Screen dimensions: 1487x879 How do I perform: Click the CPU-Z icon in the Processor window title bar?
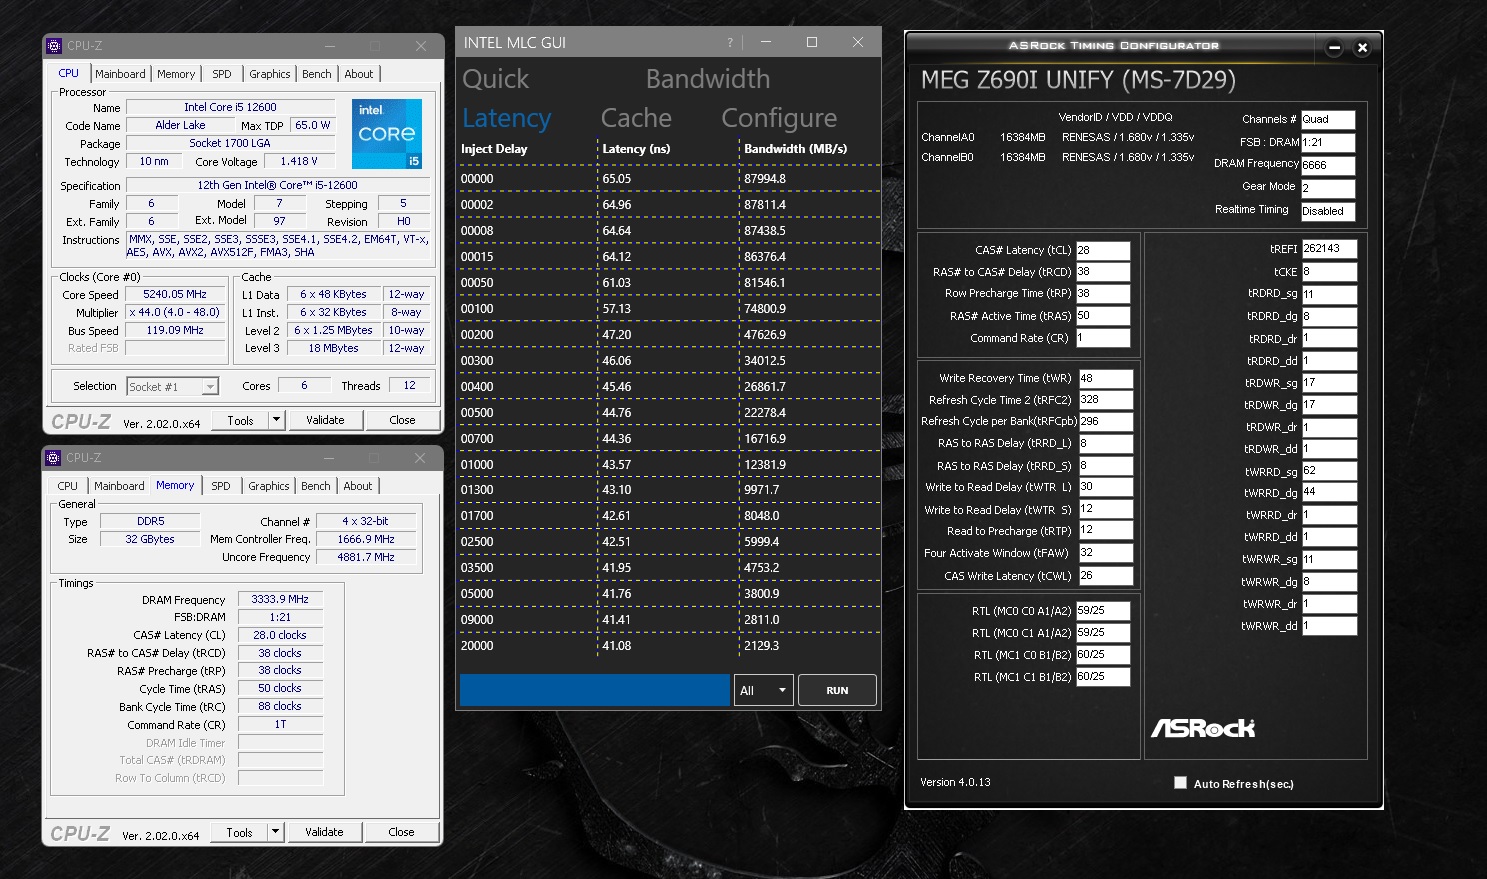54,45
